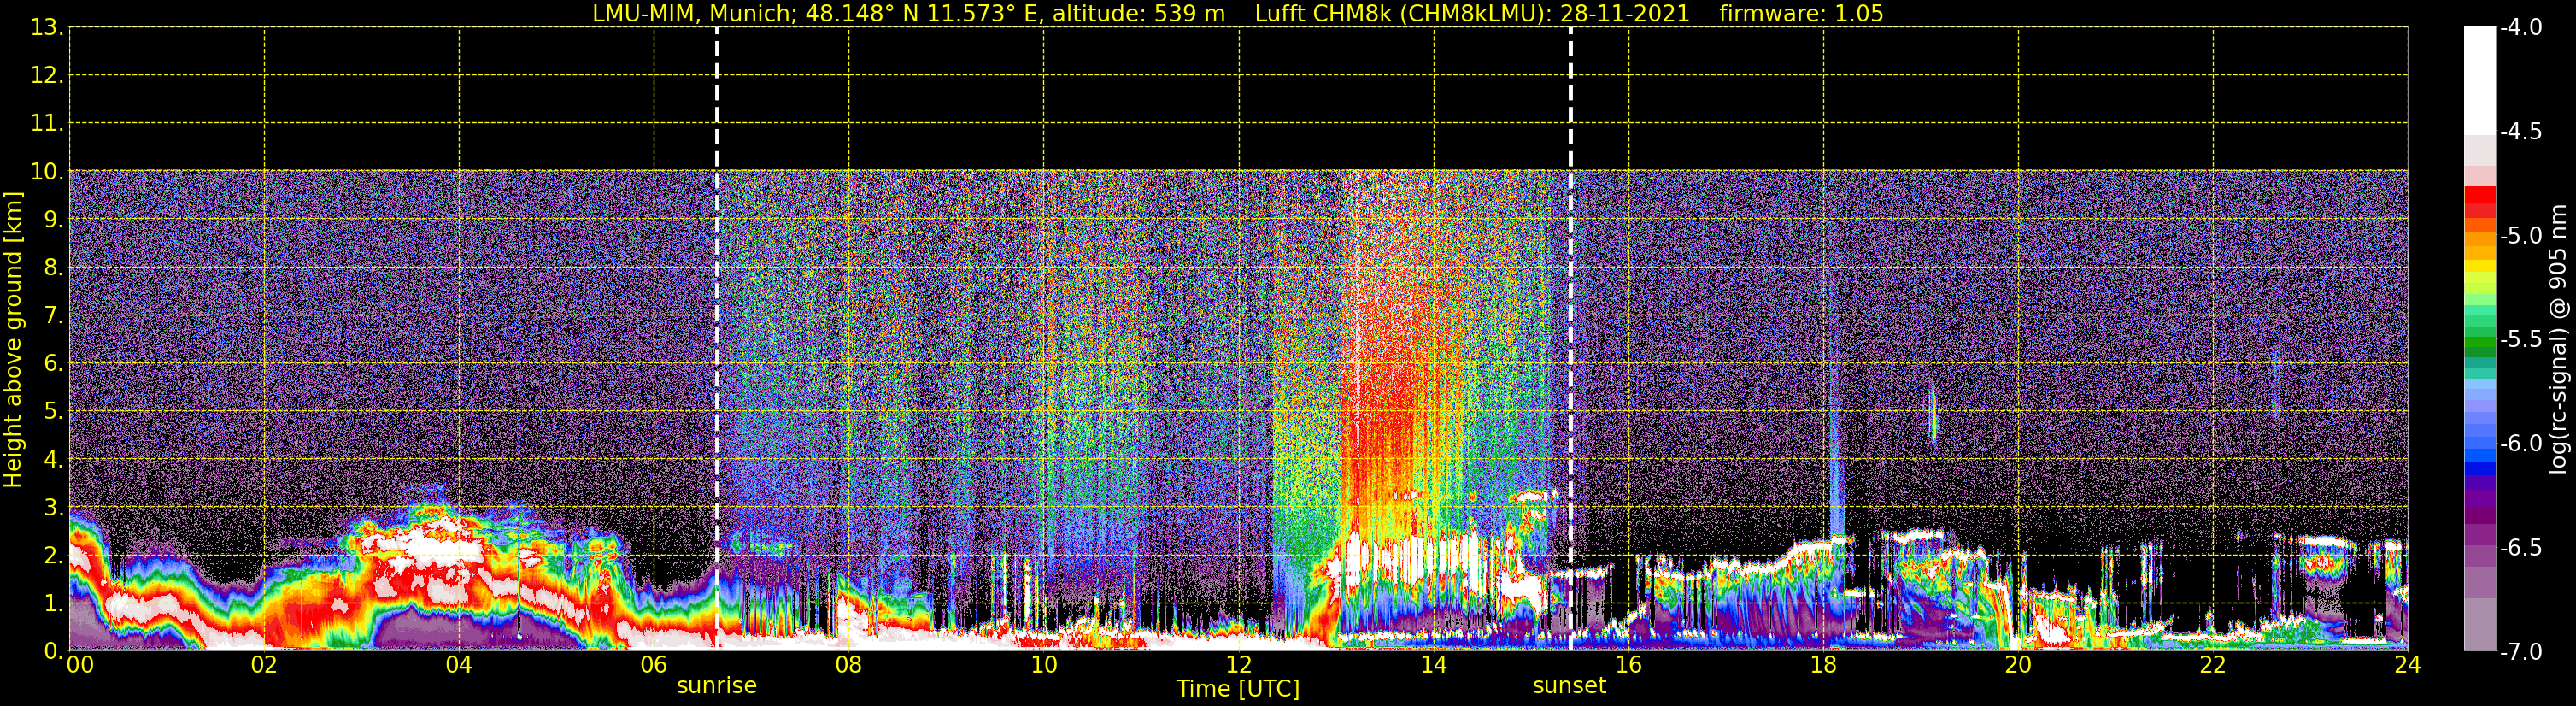Image resolution: width=2576 pixels, height=706 pixels.
Task: Click the white dashed sunrise marker line
Action: pyautogui.click(x=717, y=300)
